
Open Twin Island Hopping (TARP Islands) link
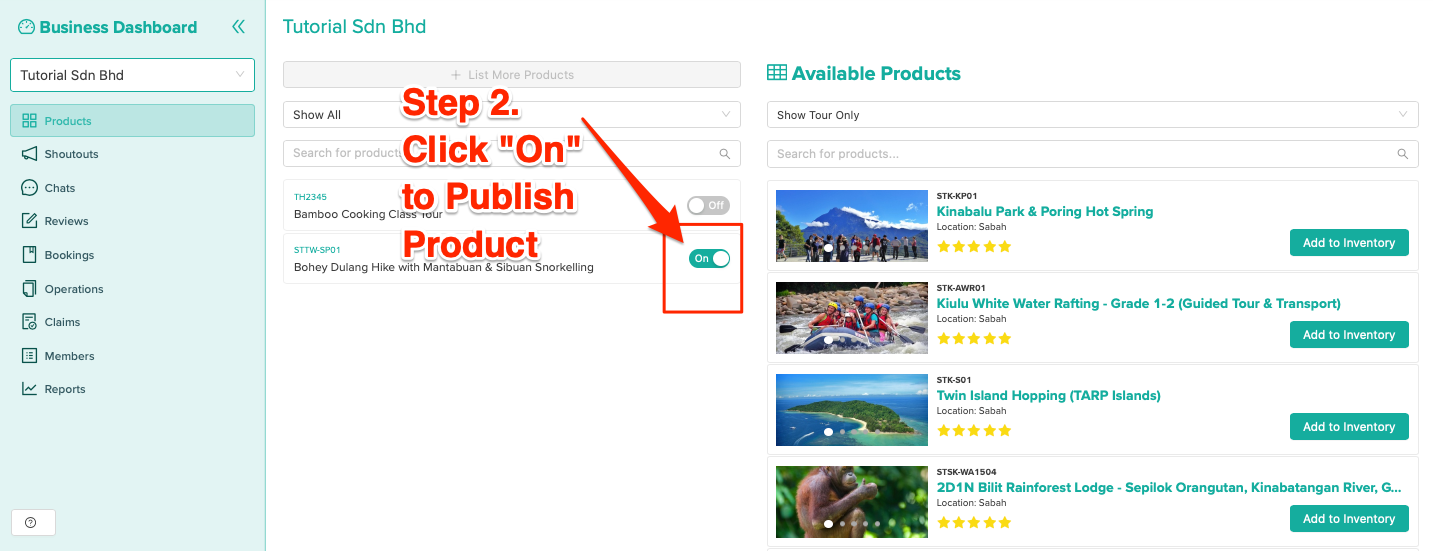[1048, 395]
